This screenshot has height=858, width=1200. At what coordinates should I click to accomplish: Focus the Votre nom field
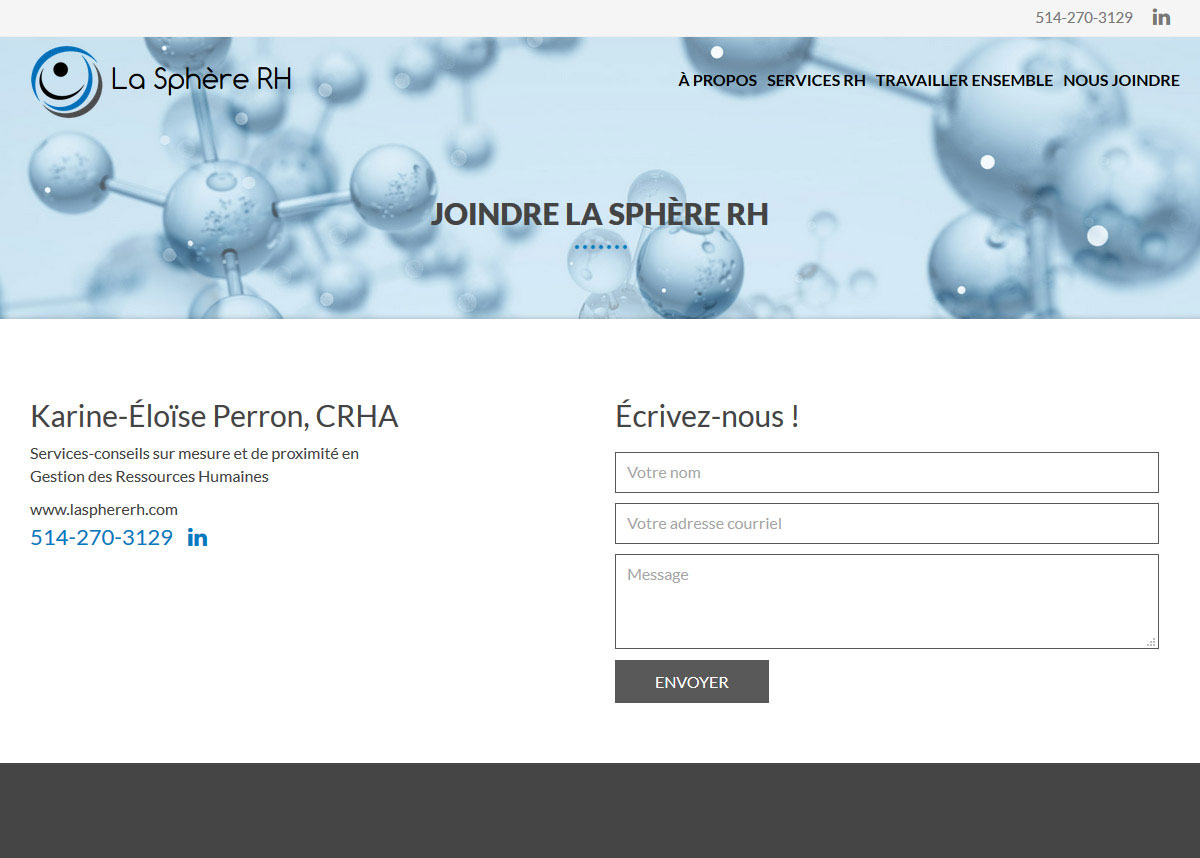[886, 473]
